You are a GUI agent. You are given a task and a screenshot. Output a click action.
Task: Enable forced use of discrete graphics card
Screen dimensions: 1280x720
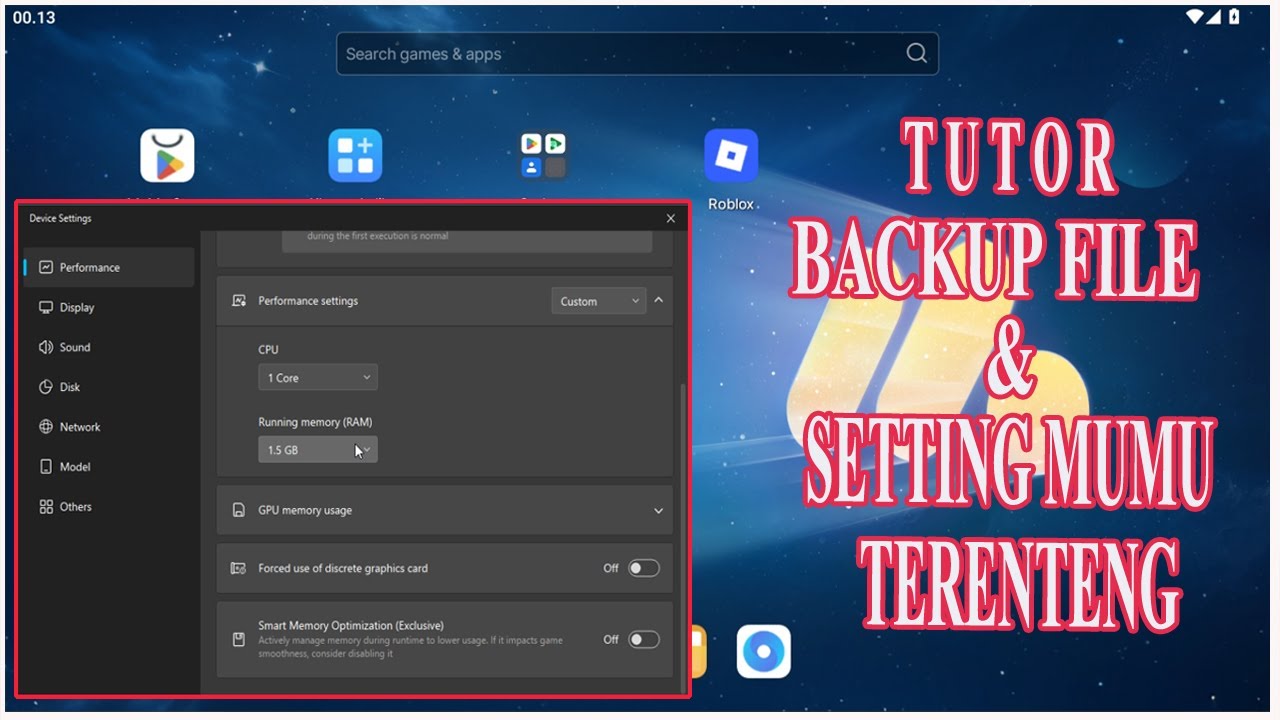tap(644, 568)
